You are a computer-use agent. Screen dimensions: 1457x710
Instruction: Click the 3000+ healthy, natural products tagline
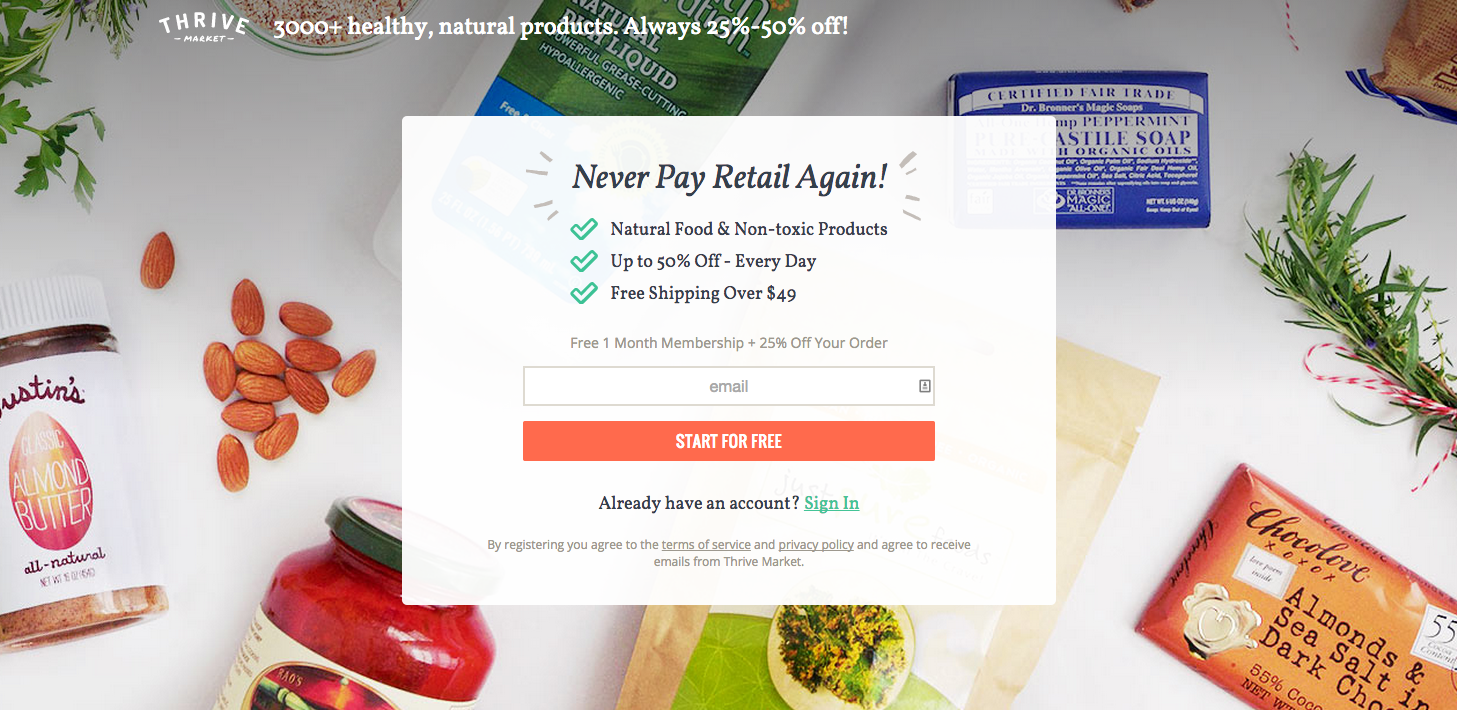(x=561, y=26)
